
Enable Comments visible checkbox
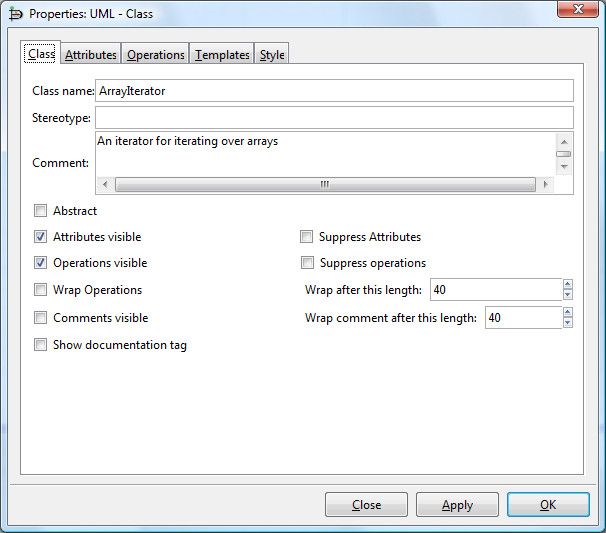pyautogui.click(x=40, y=317)
